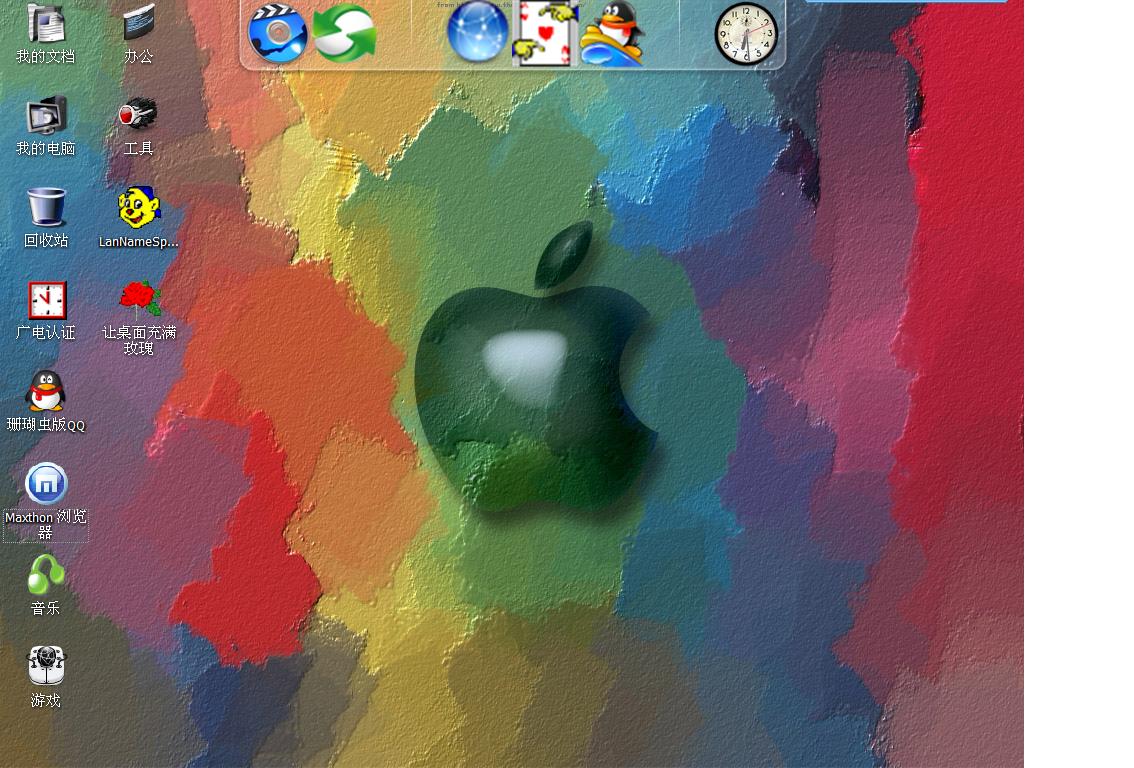Open the 办公 folder icon

tap(138, 22)
